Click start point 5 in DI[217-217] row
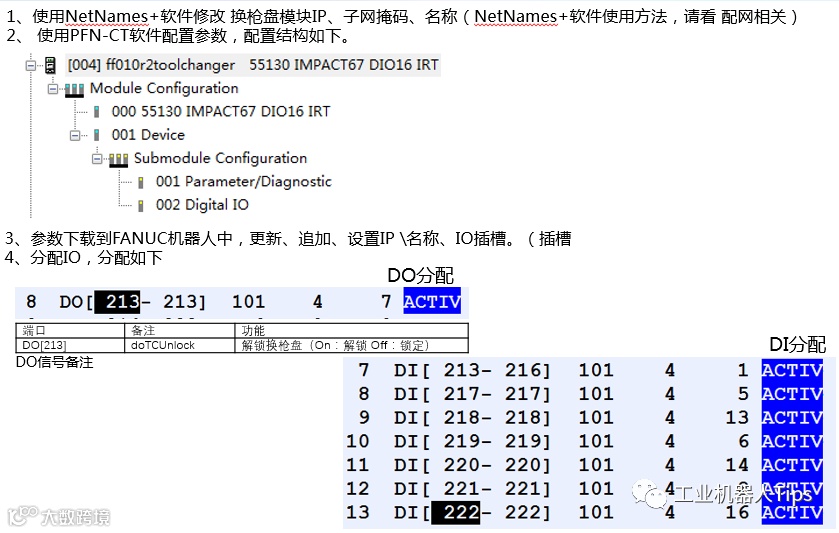Image resolution: width=839 pixels, height=533 pixels. [743, 394]
